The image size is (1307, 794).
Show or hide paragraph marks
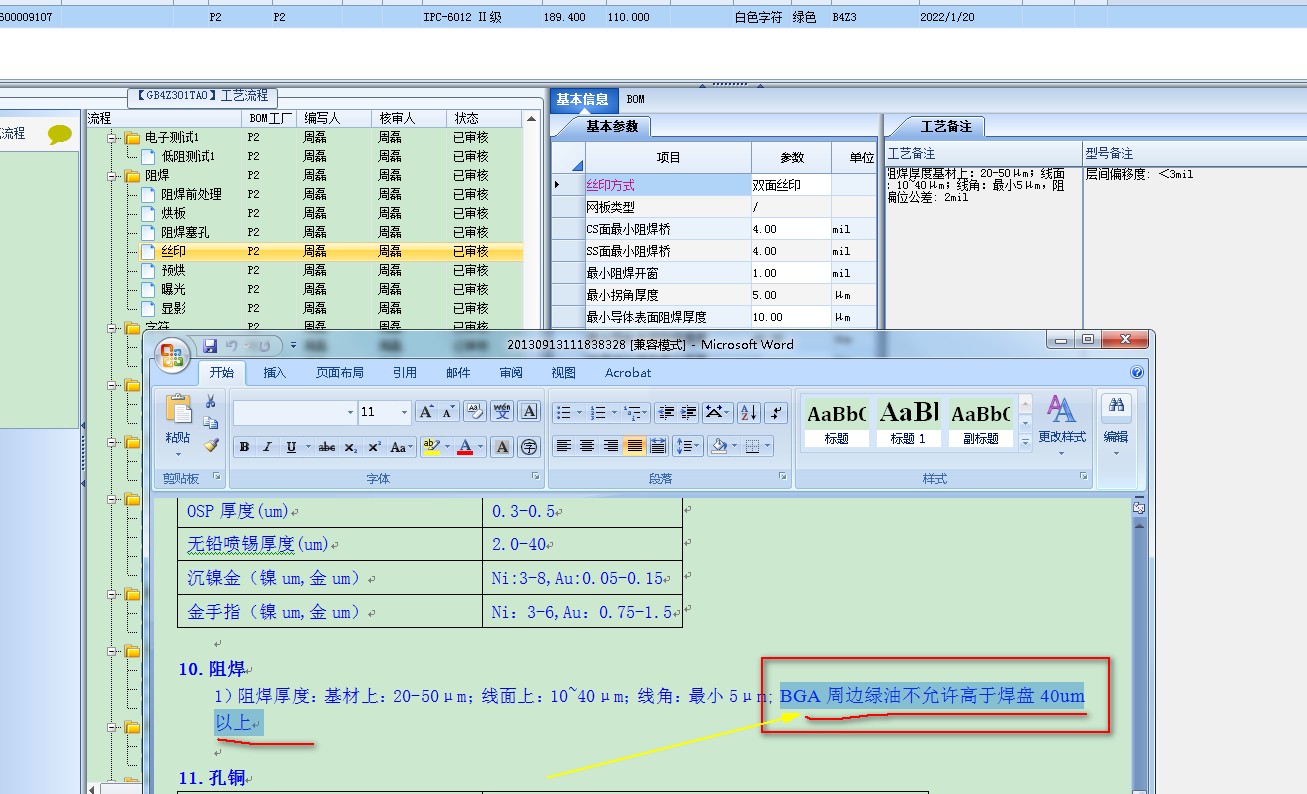pos(776,412)
